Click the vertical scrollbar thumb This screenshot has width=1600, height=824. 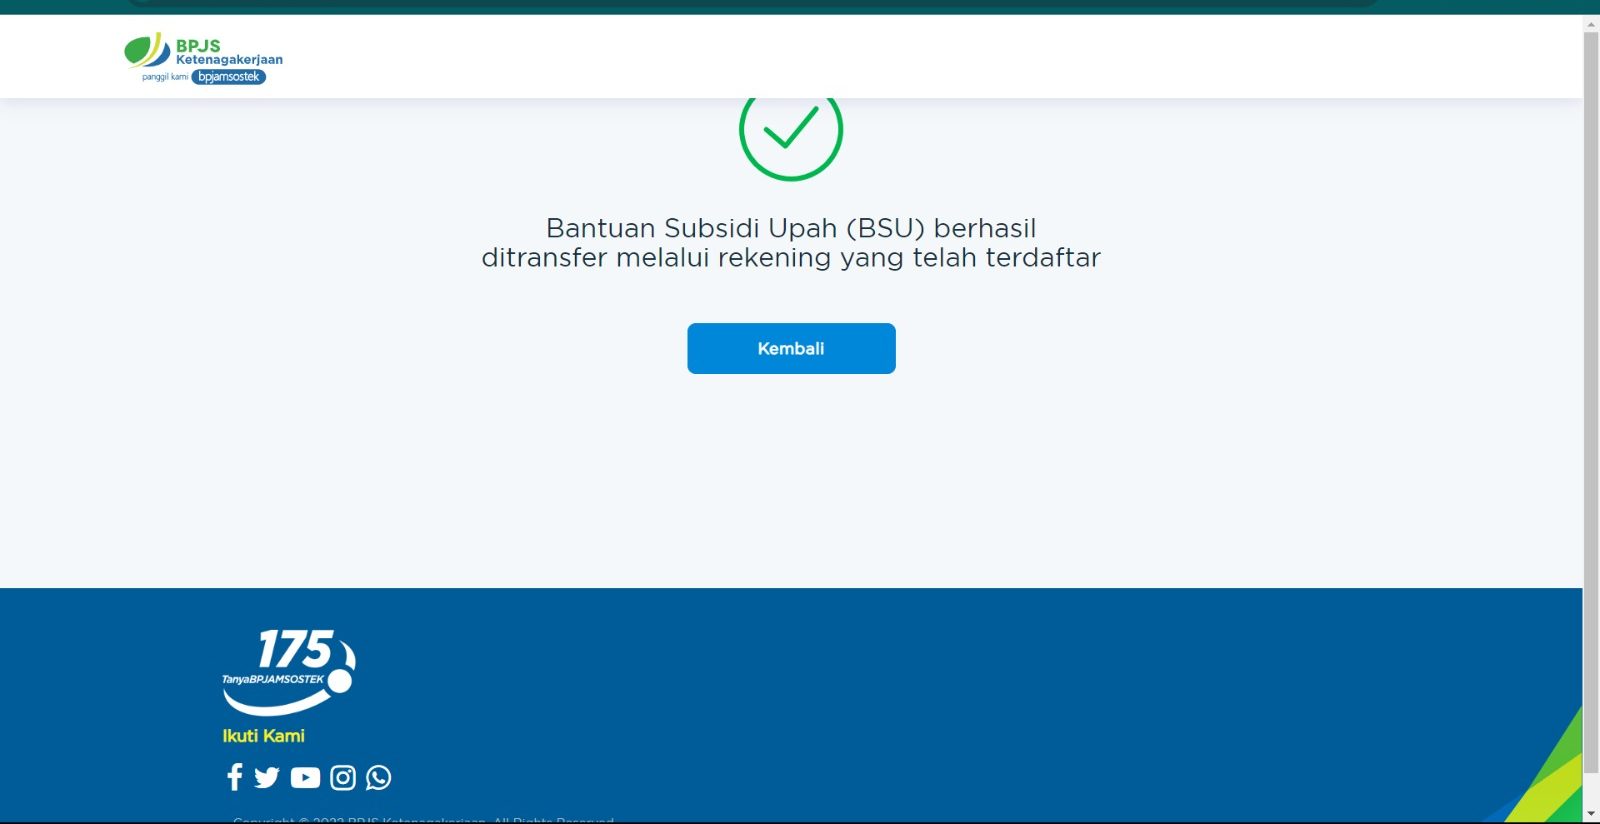click(x=1591, y=400)
